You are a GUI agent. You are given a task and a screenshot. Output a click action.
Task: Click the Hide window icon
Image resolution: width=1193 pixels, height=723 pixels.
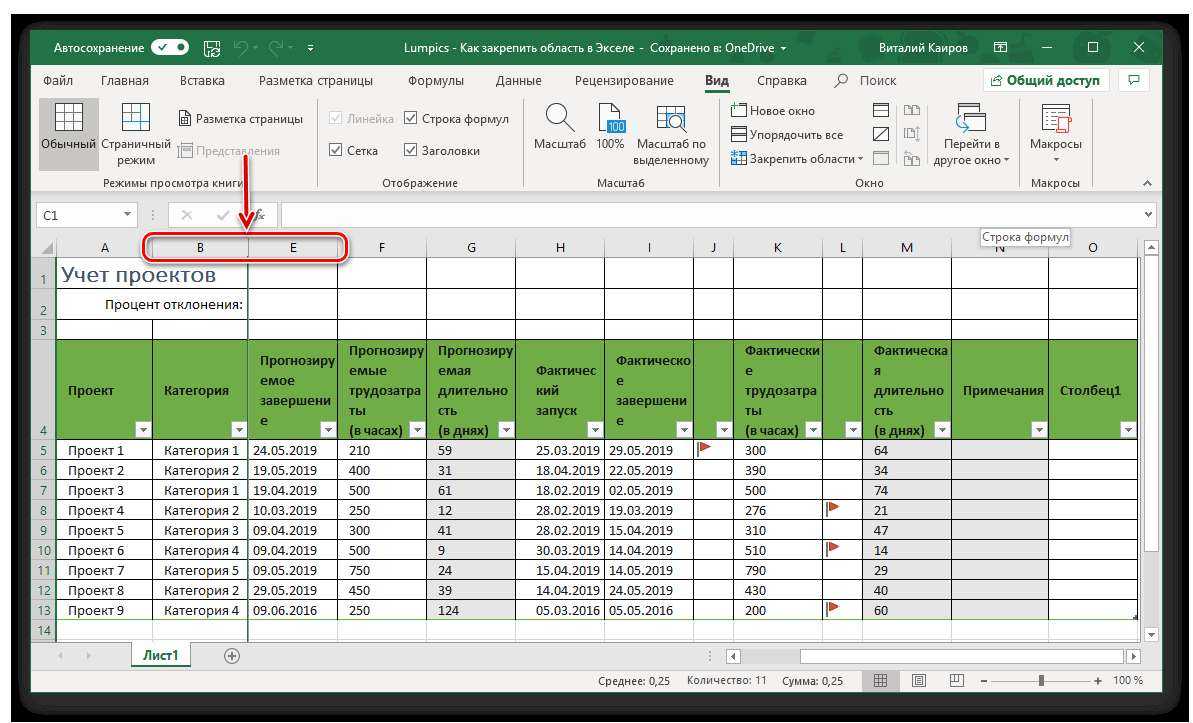881,135
